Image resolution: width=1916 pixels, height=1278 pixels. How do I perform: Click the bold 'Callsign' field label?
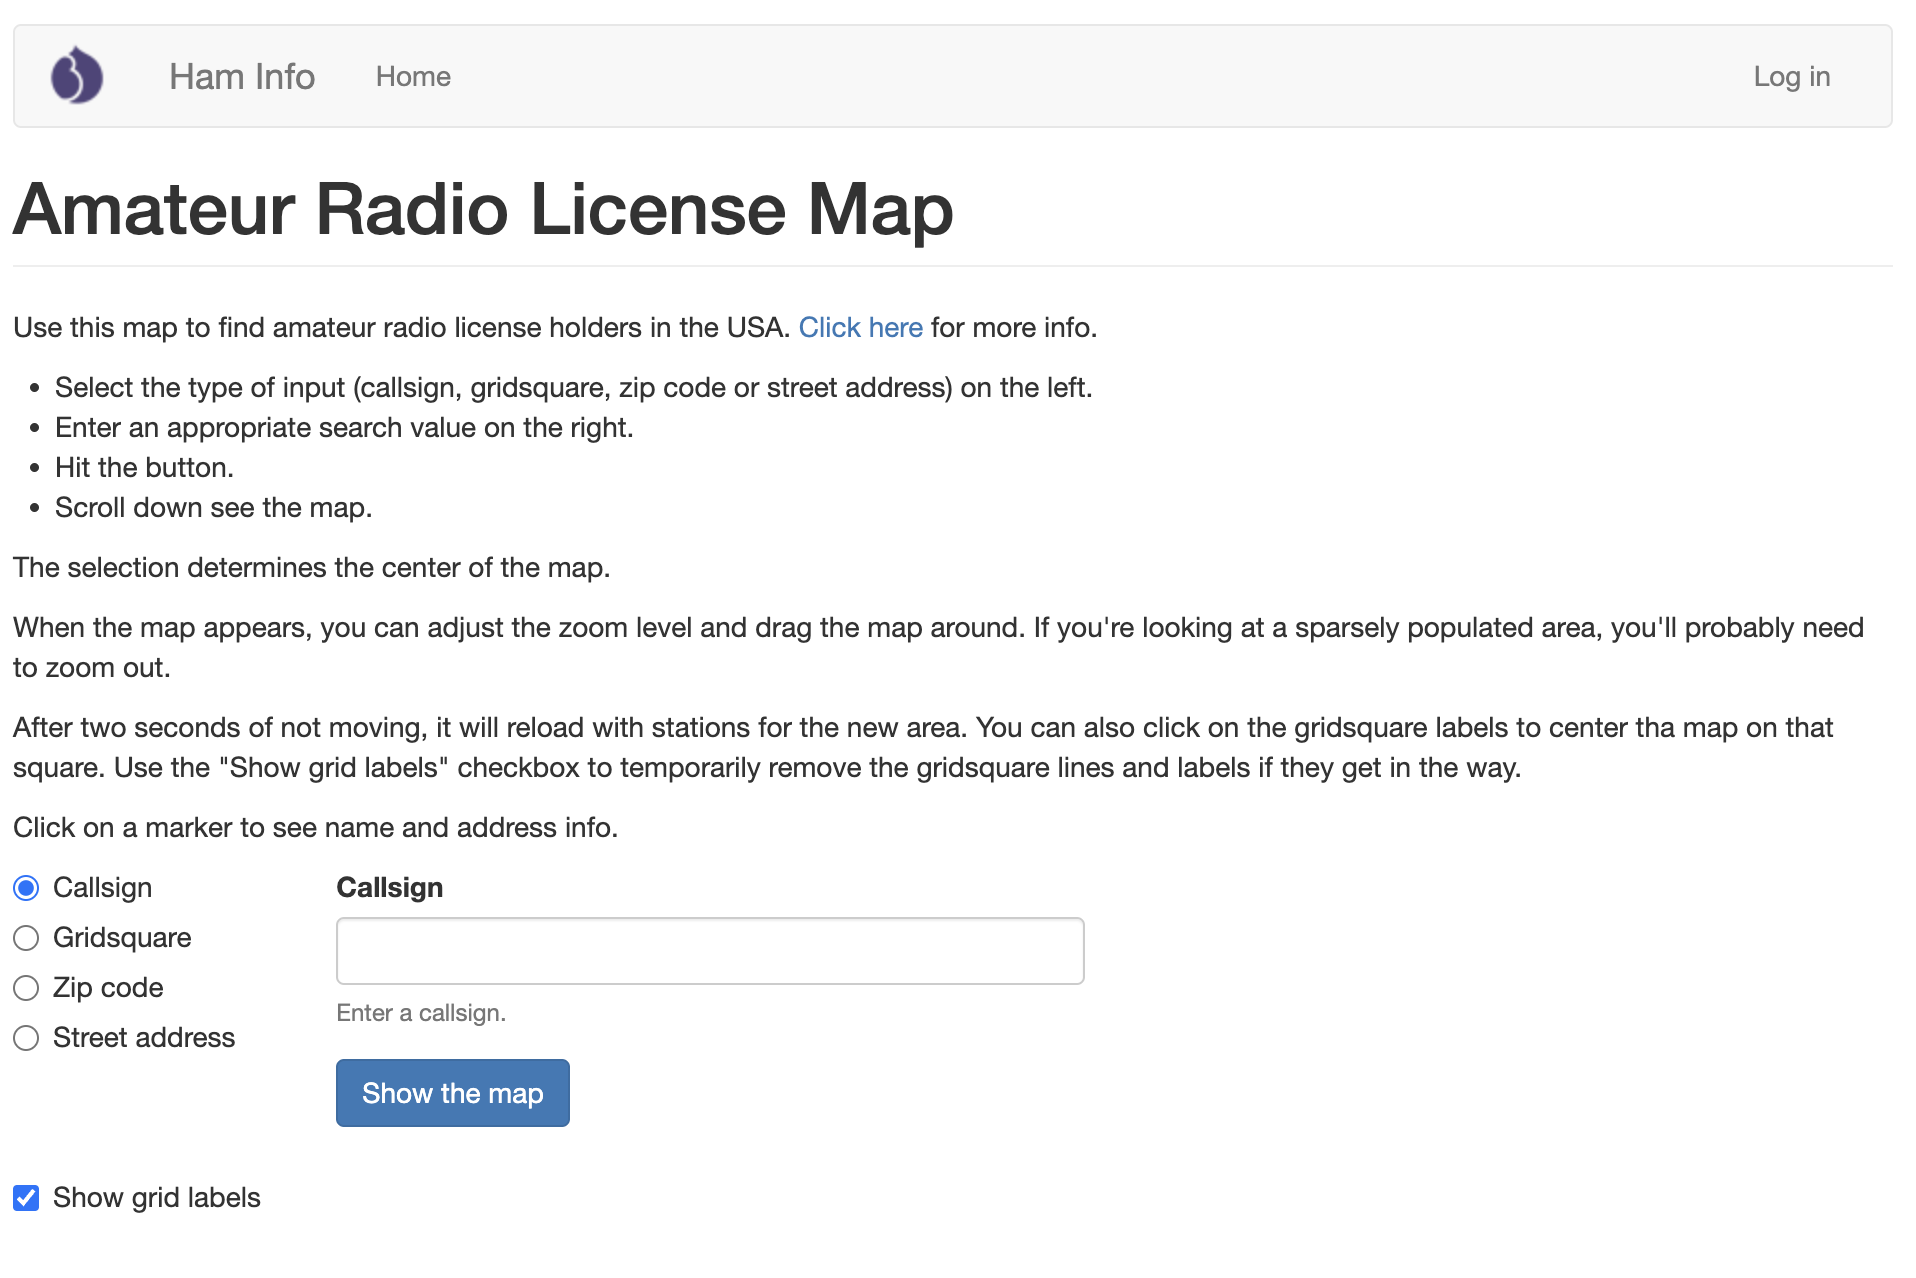tap(390, 887)
